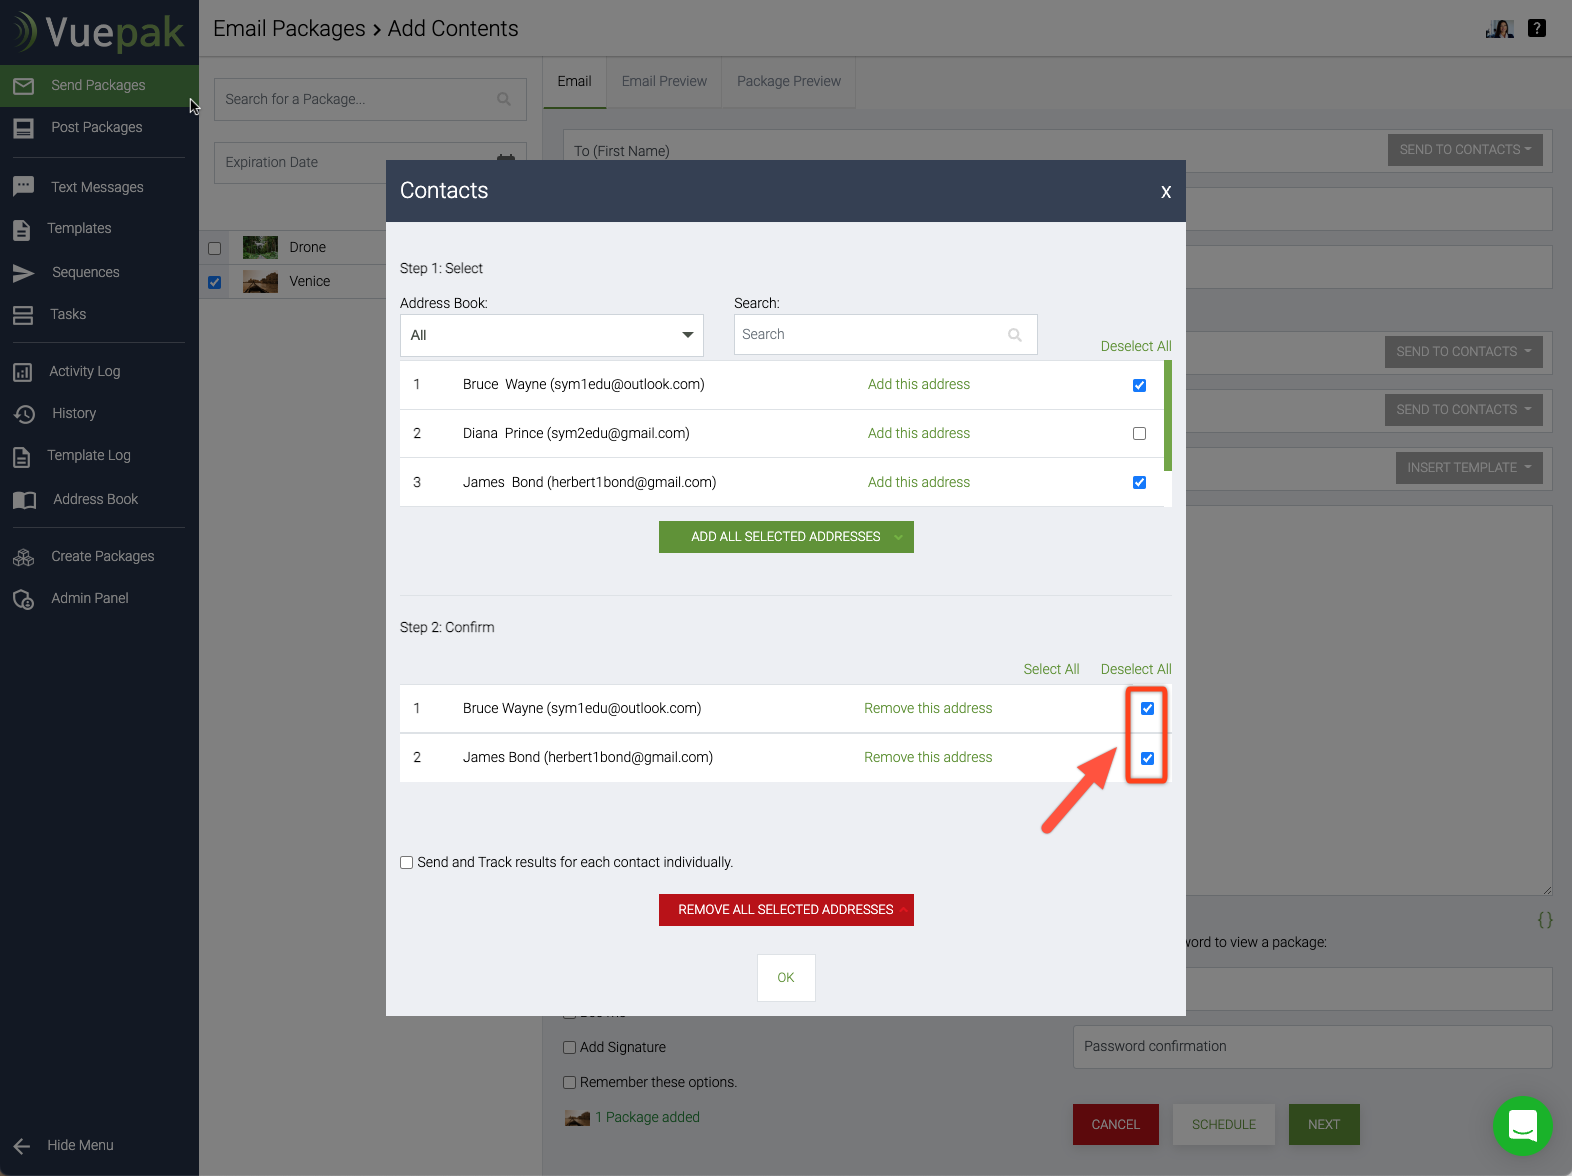The height and width of the screenshot is (1176, 1572).
Task: Click the Expiration Date field
Action: (x=370, y=162)
